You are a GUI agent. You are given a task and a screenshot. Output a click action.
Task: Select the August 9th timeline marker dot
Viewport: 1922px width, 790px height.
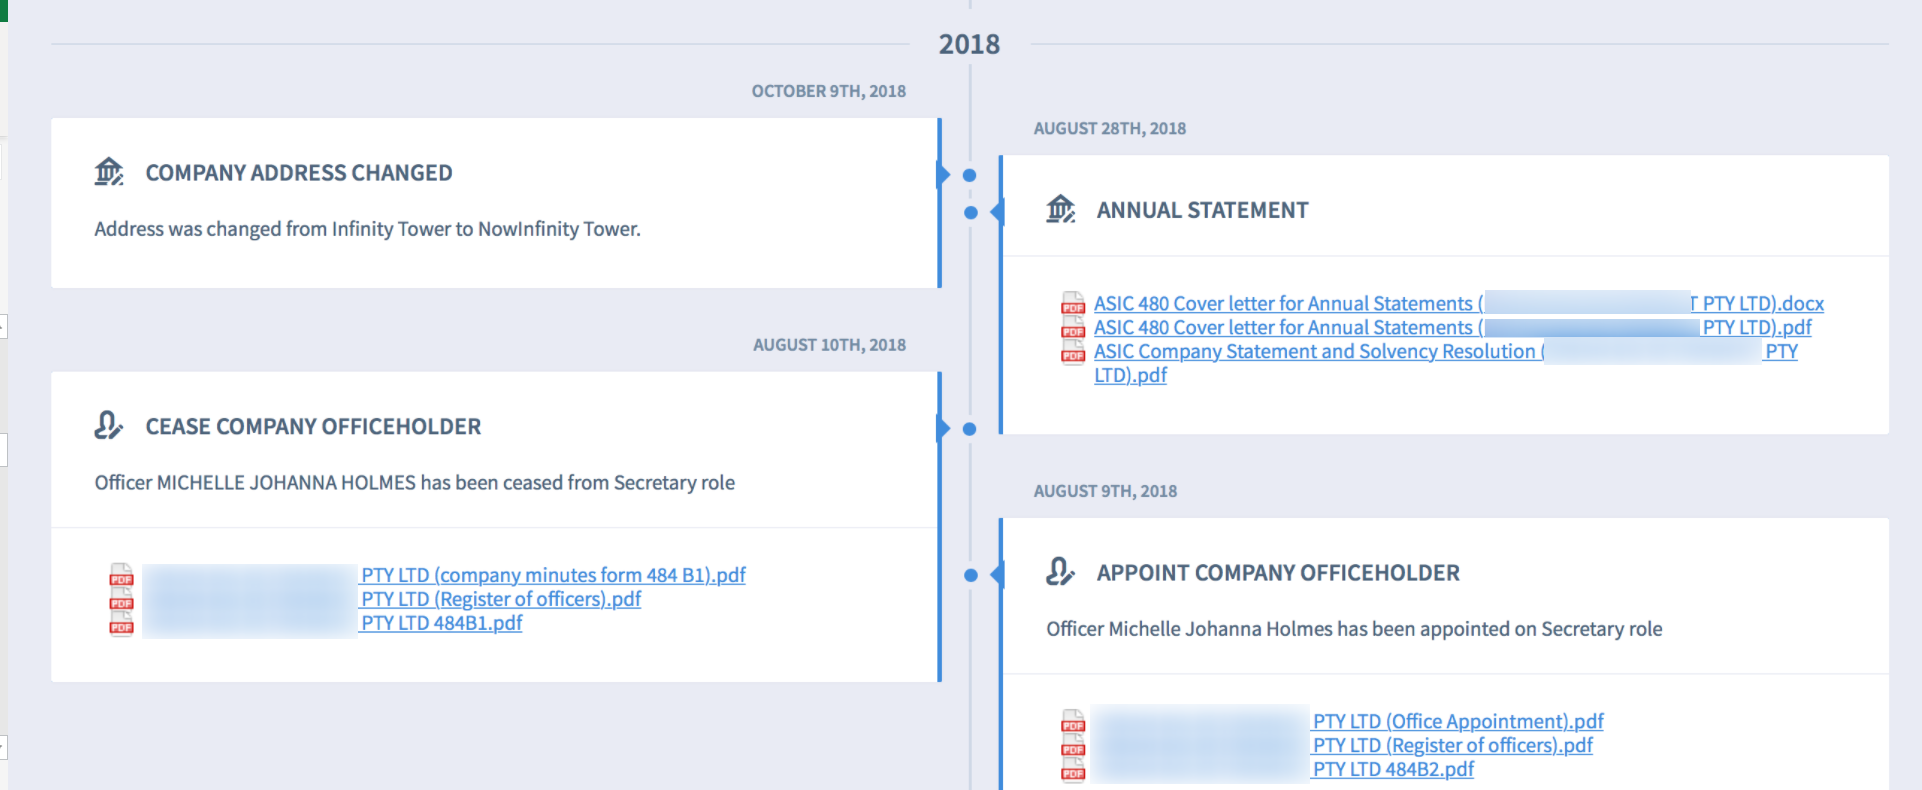(x=970, y=575)
